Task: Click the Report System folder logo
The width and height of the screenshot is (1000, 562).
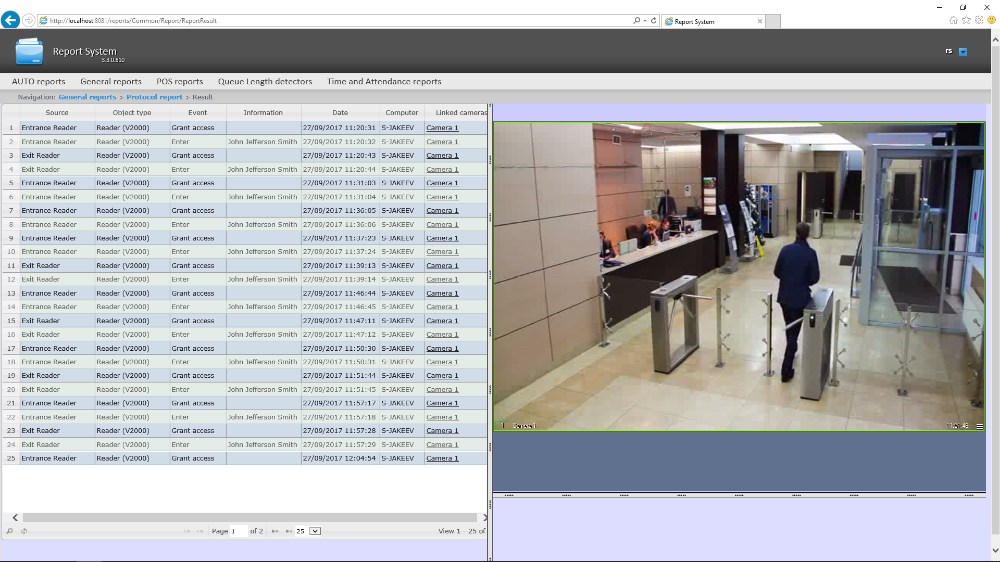Action: click(x=30, y=51)
